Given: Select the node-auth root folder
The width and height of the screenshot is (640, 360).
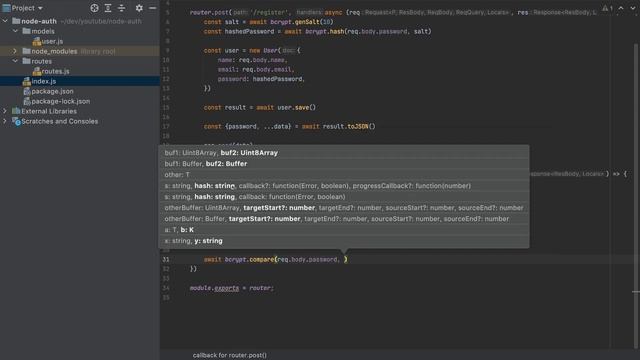Looking at the screenshot, I should point(39,21).
